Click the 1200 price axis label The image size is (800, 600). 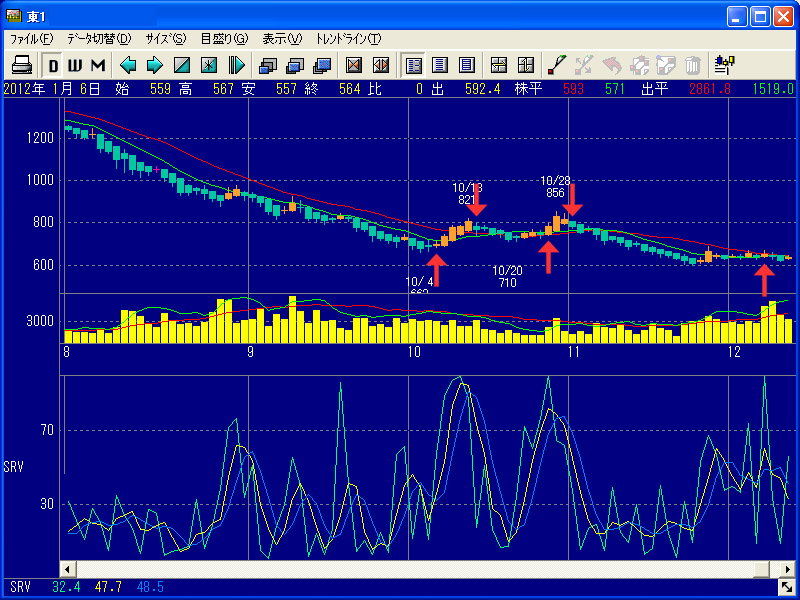pos(40,138)
